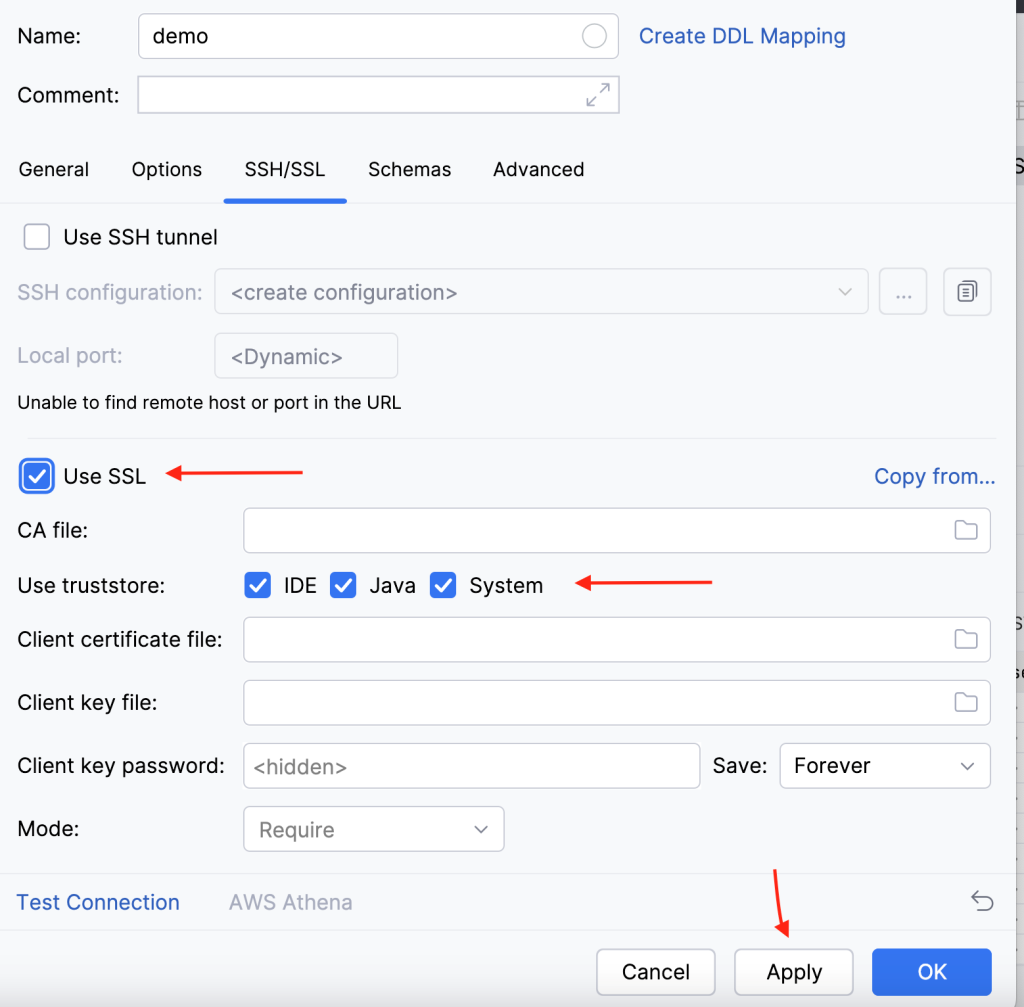Browse for a client key file
The image size is (1024, 1007).
coord(966,702)
